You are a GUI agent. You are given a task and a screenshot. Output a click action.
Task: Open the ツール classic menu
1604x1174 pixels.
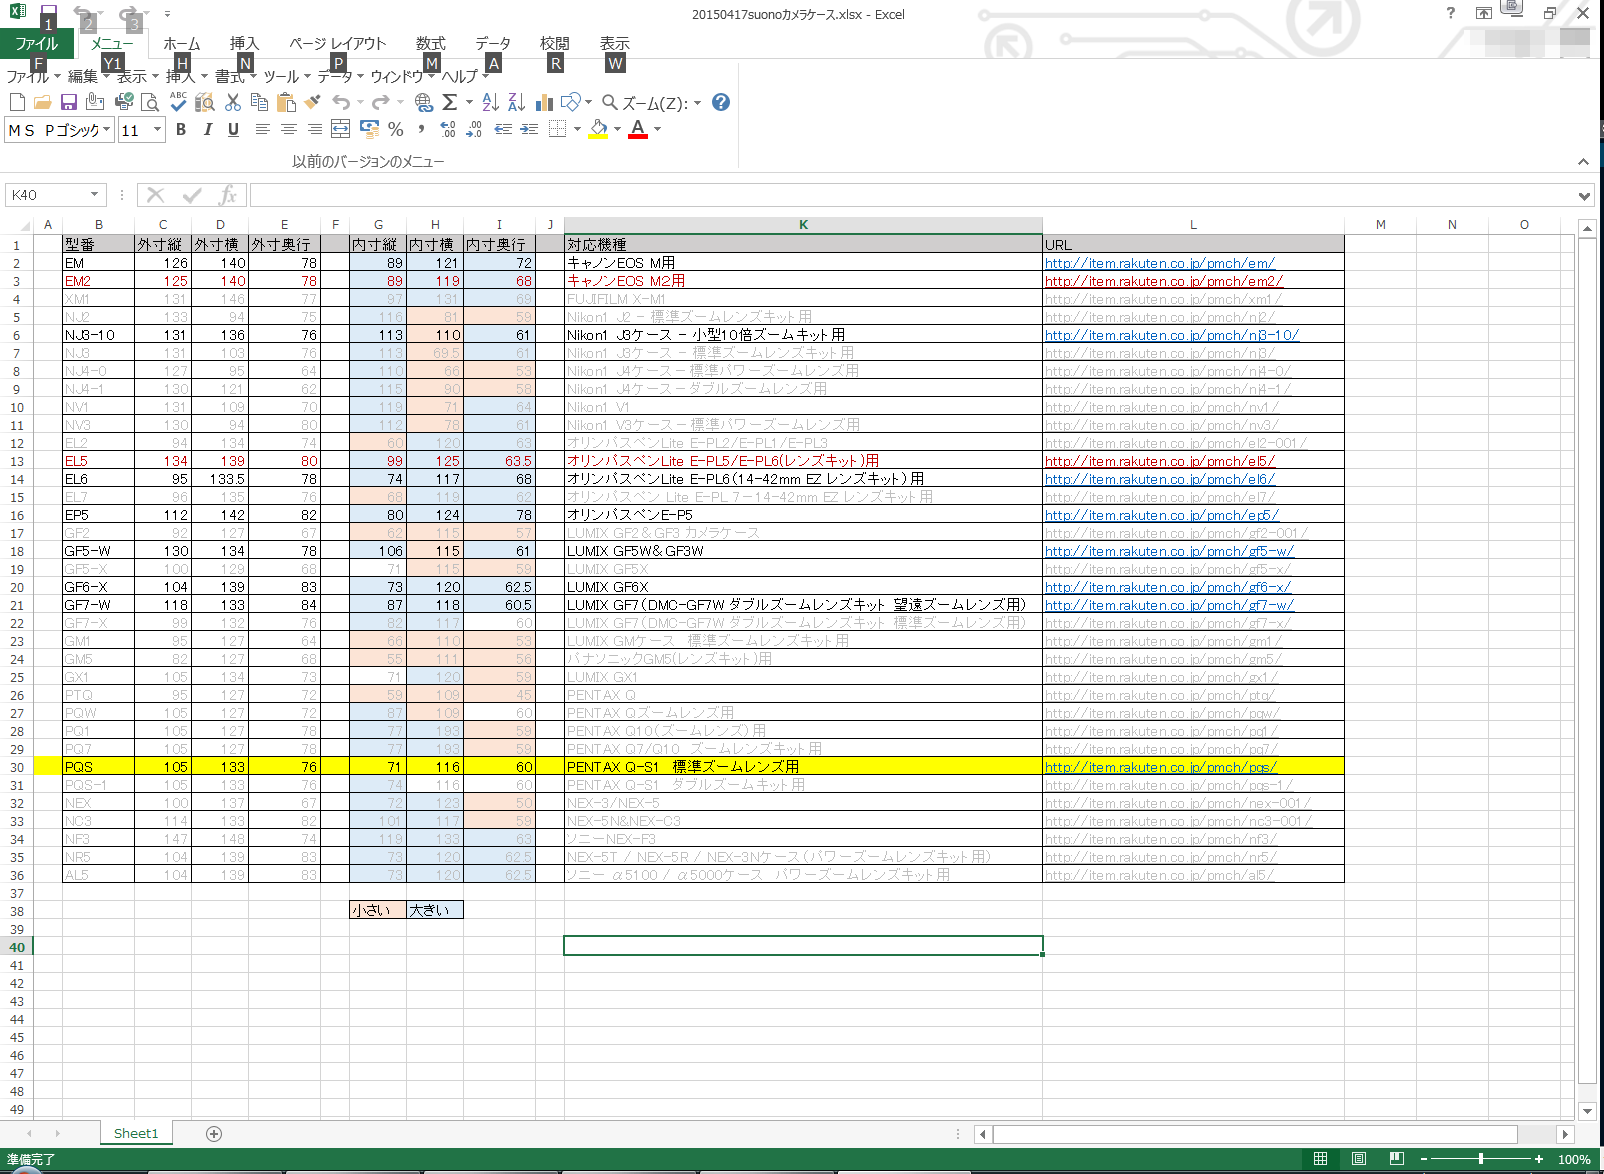pyautogui.click(x=287, y=76)
